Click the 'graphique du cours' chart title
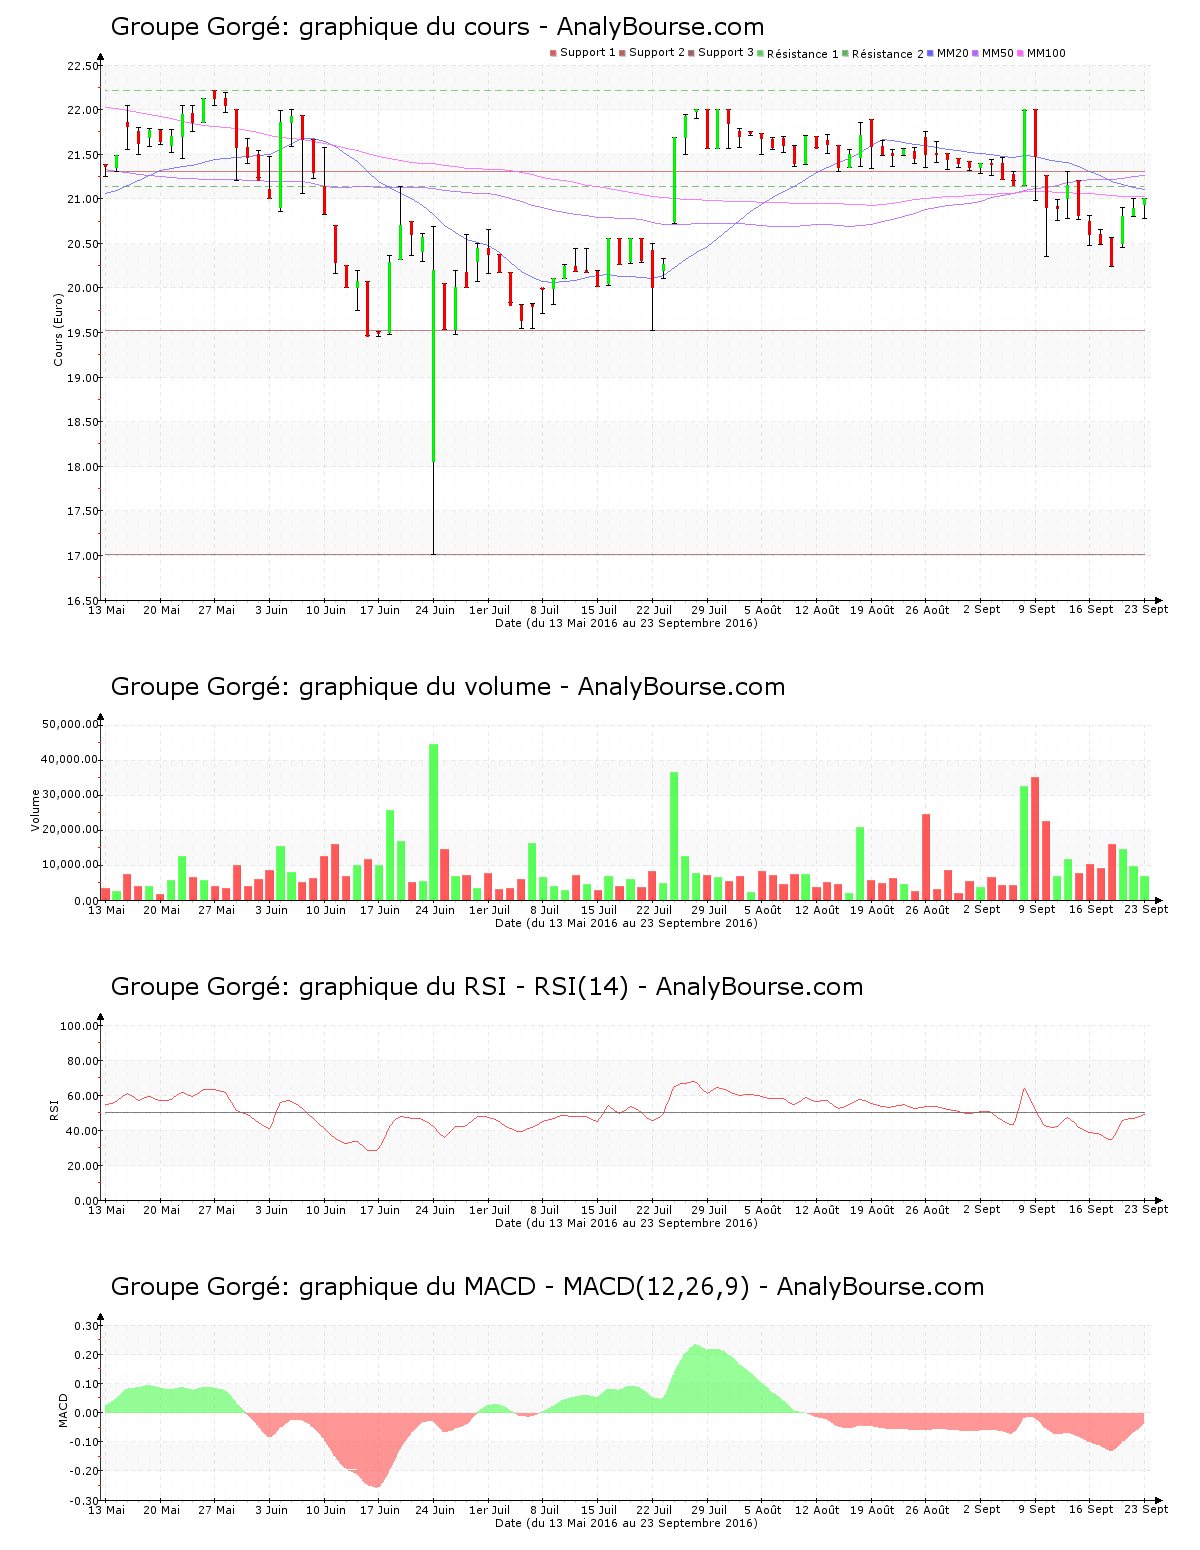1200x1550 pixels. (437, 27)
